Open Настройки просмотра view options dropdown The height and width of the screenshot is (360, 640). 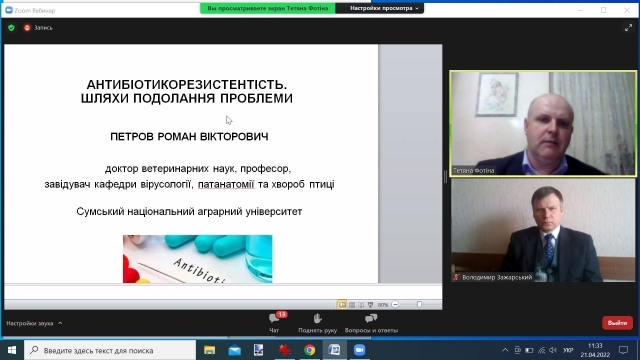point(384,8)
